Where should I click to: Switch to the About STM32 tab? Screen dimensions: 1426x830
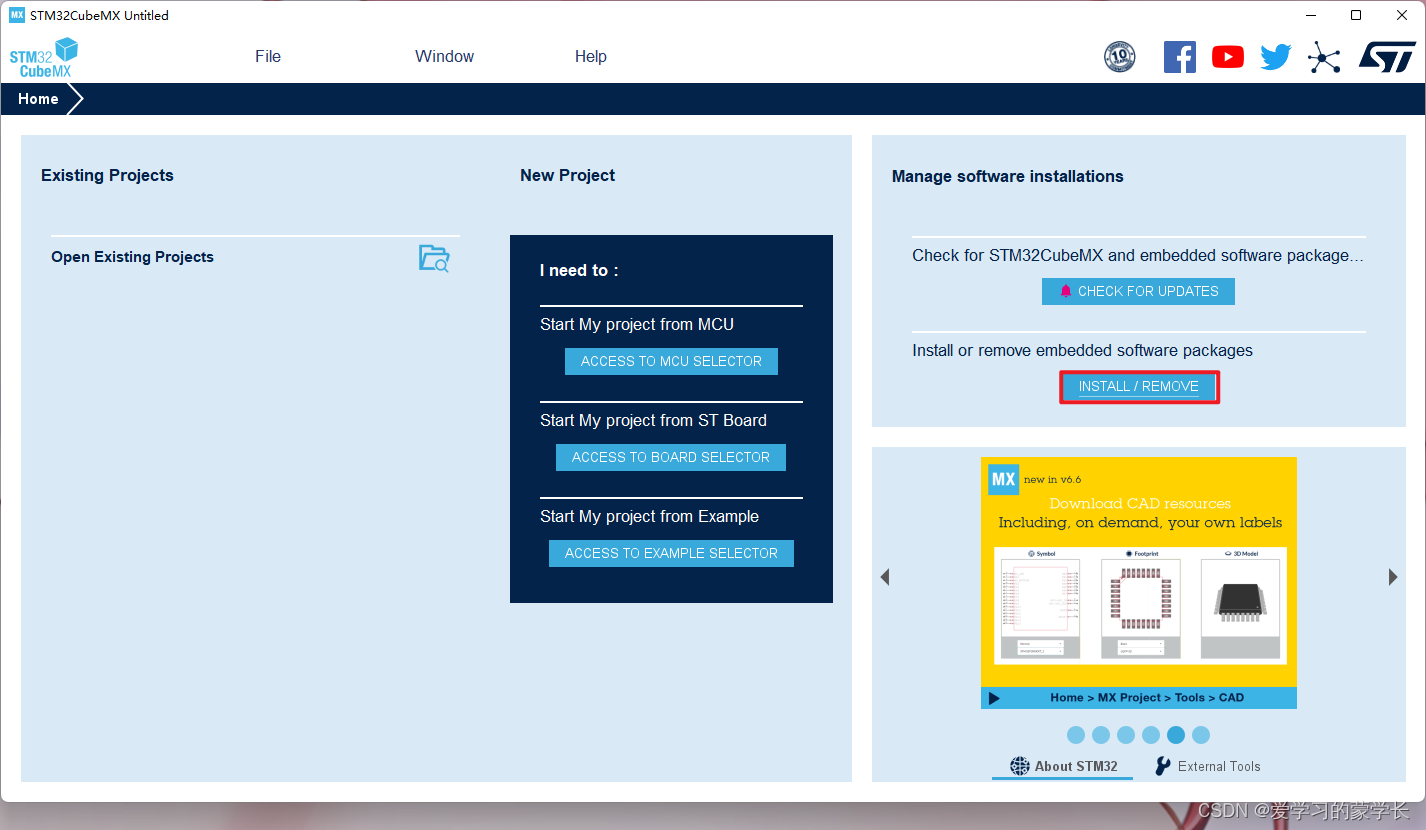tap(1063, 766)
